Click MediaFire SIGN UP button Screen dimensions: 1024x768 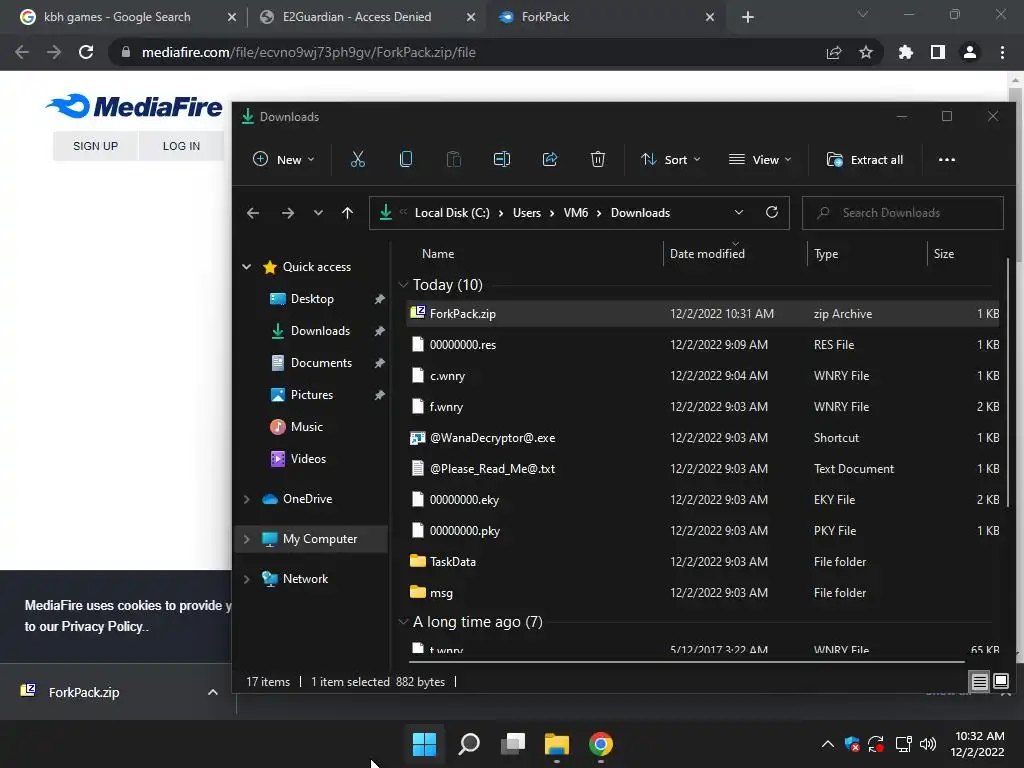[95, 146]
